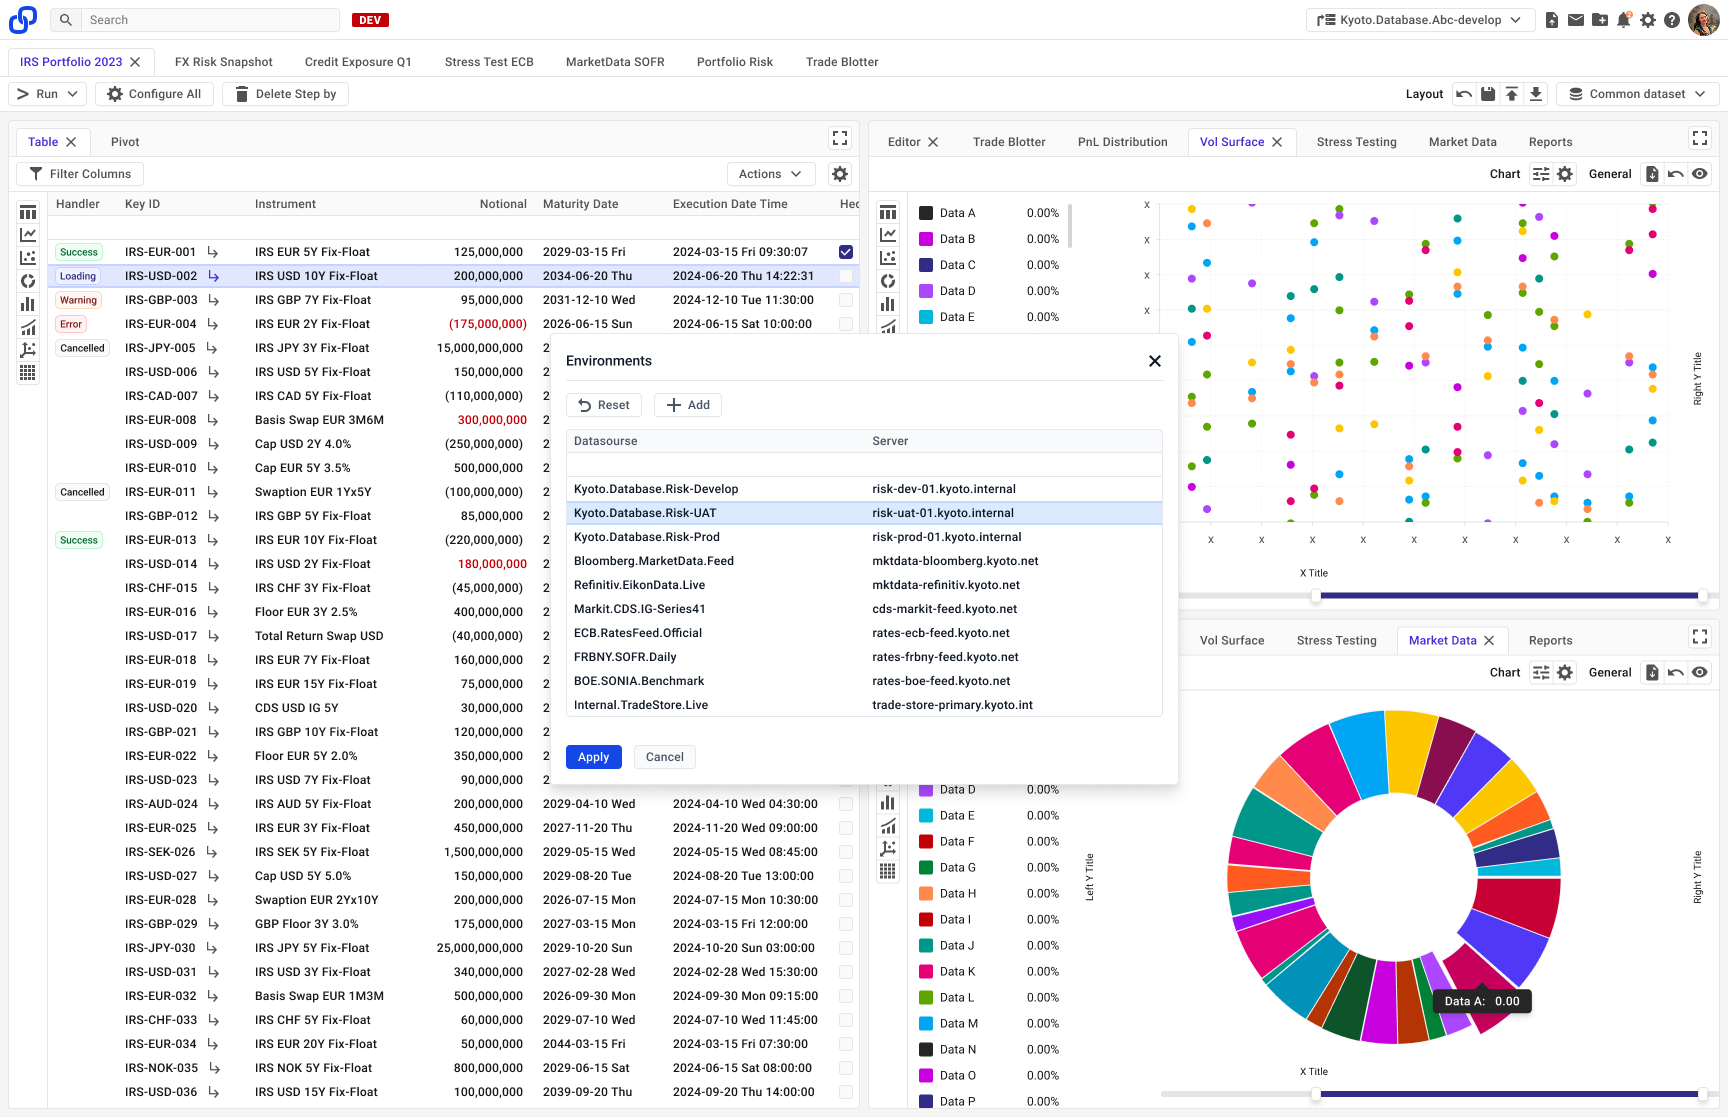Image resolution: width=1728 pixels, height=1117 pixels.
Task: Check the checkbox for IRS-USD-036 row
Action: (846, 1092)
